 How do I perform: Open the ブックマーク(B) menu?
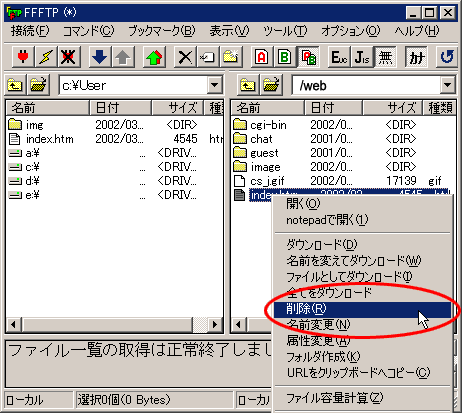(162, 31)
